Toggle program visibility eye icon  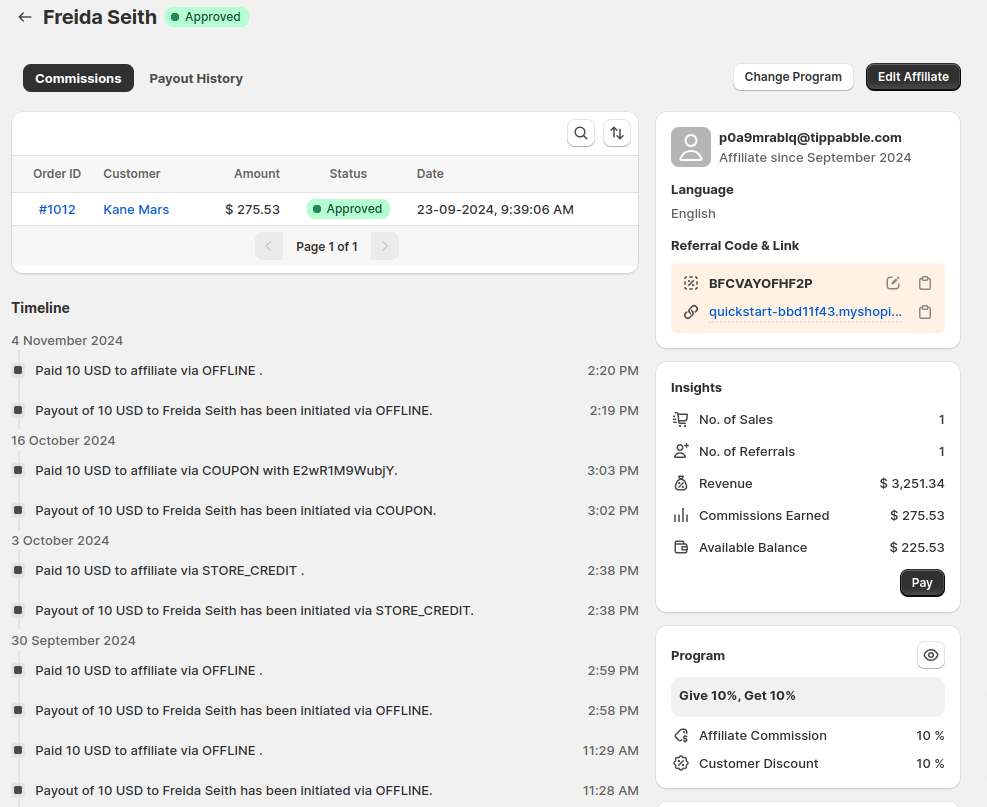pyautogui.click(x=930, y=655)
